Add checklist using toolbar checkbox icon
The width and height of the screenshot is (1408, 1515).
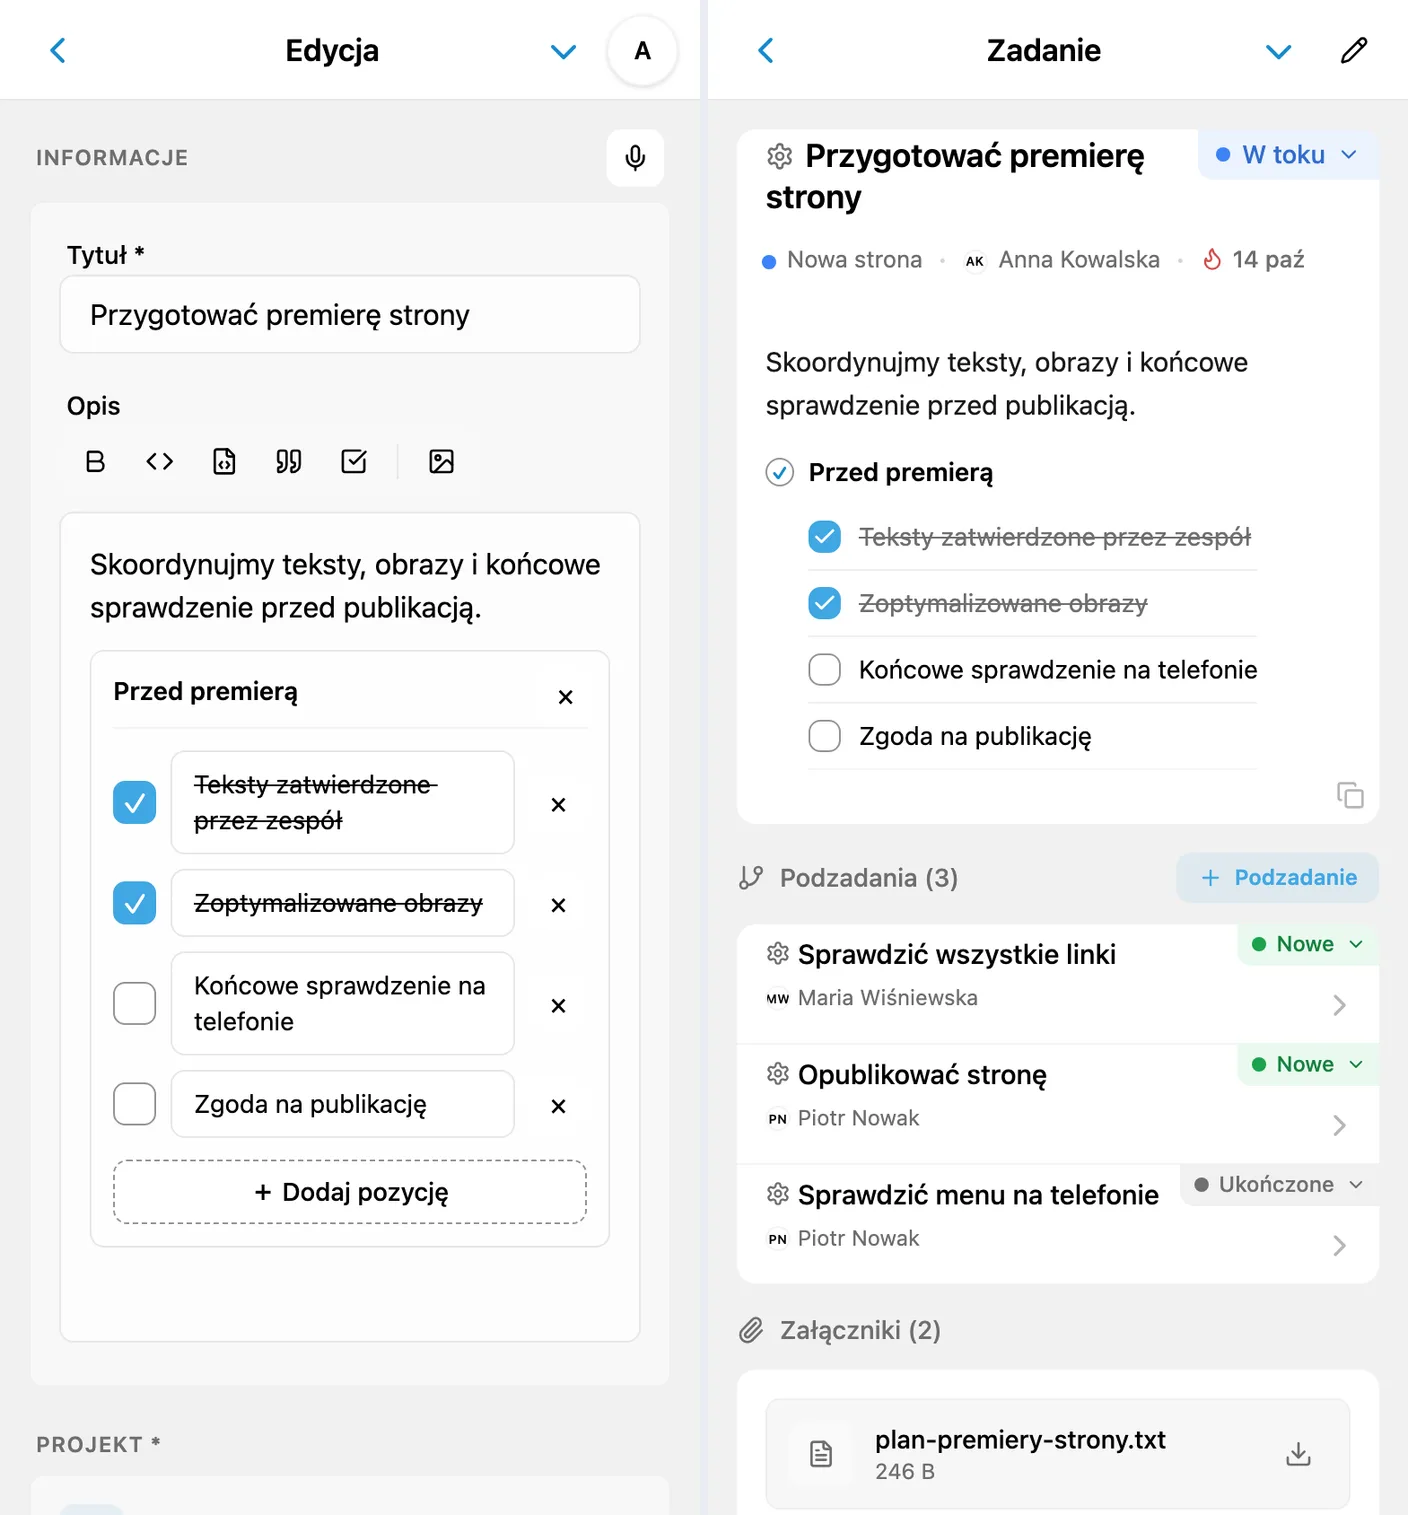(354, 461)
